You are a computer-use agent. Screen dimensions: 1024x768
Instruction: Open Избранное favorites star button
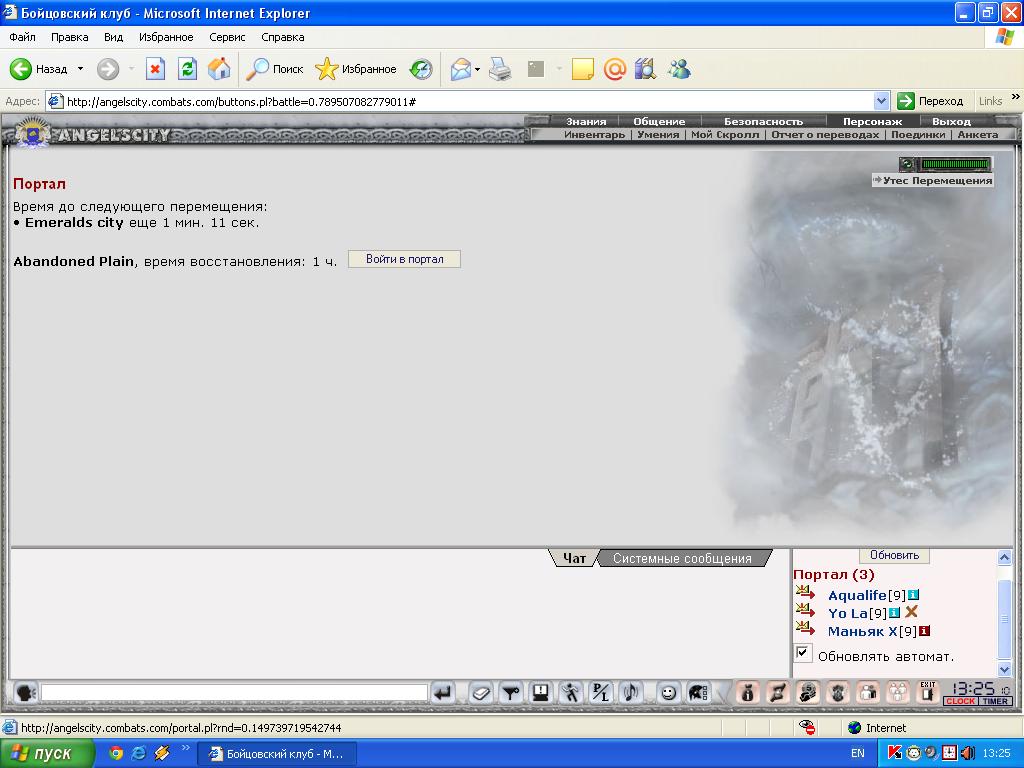point(356,69)
